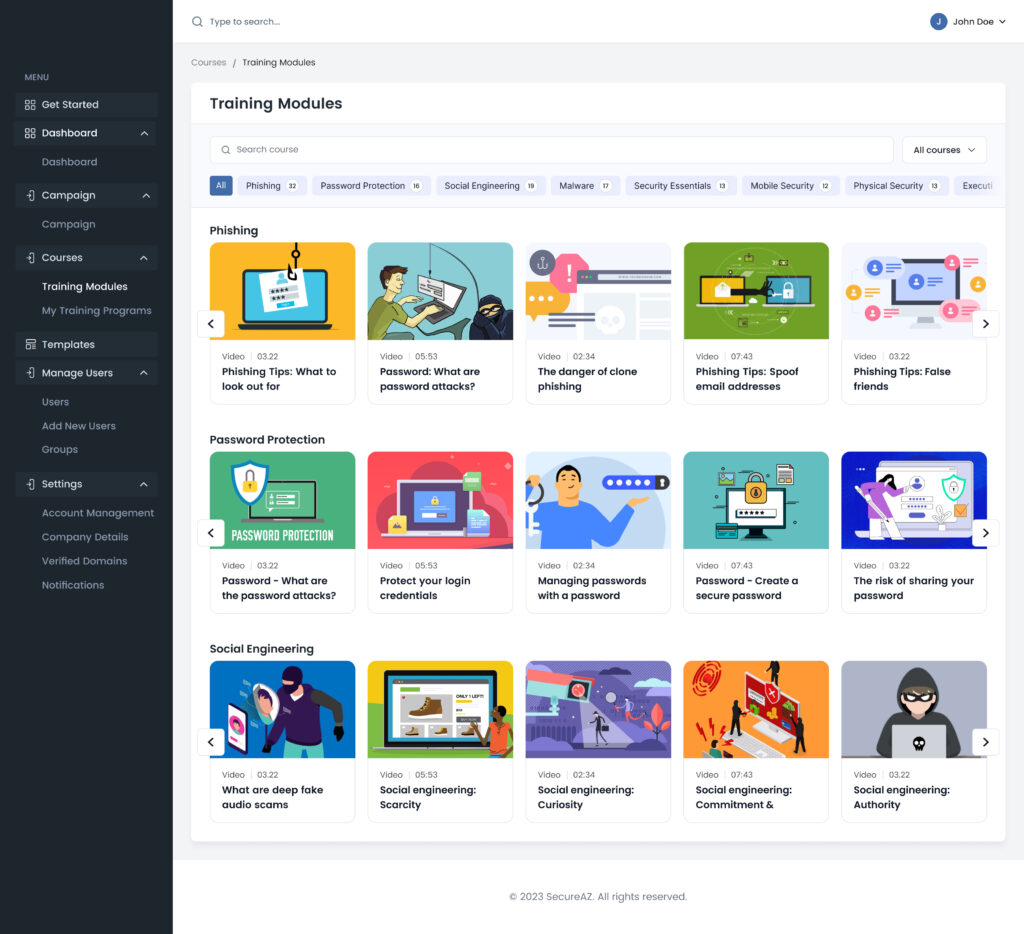
Task: Open Phishing Tips: Spoof email addresses thumbnail
Action: click(x=756, y=291)
